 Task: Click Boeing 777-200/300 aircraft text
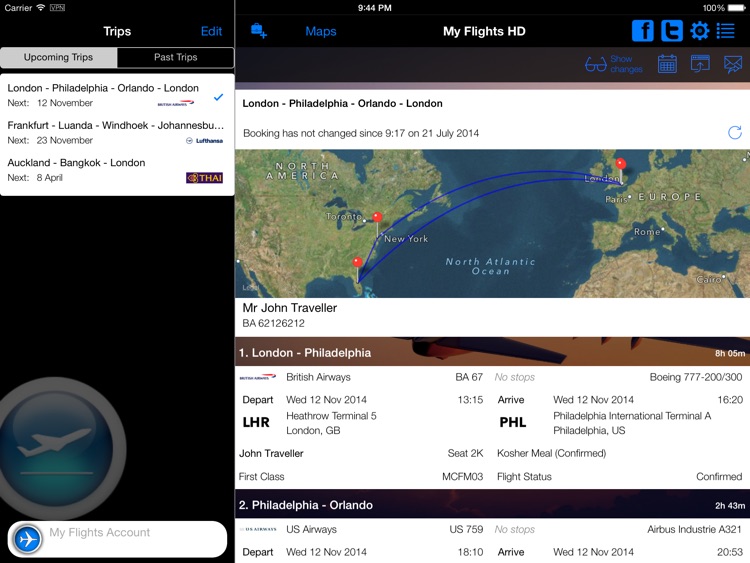click(x=696, y=377)
